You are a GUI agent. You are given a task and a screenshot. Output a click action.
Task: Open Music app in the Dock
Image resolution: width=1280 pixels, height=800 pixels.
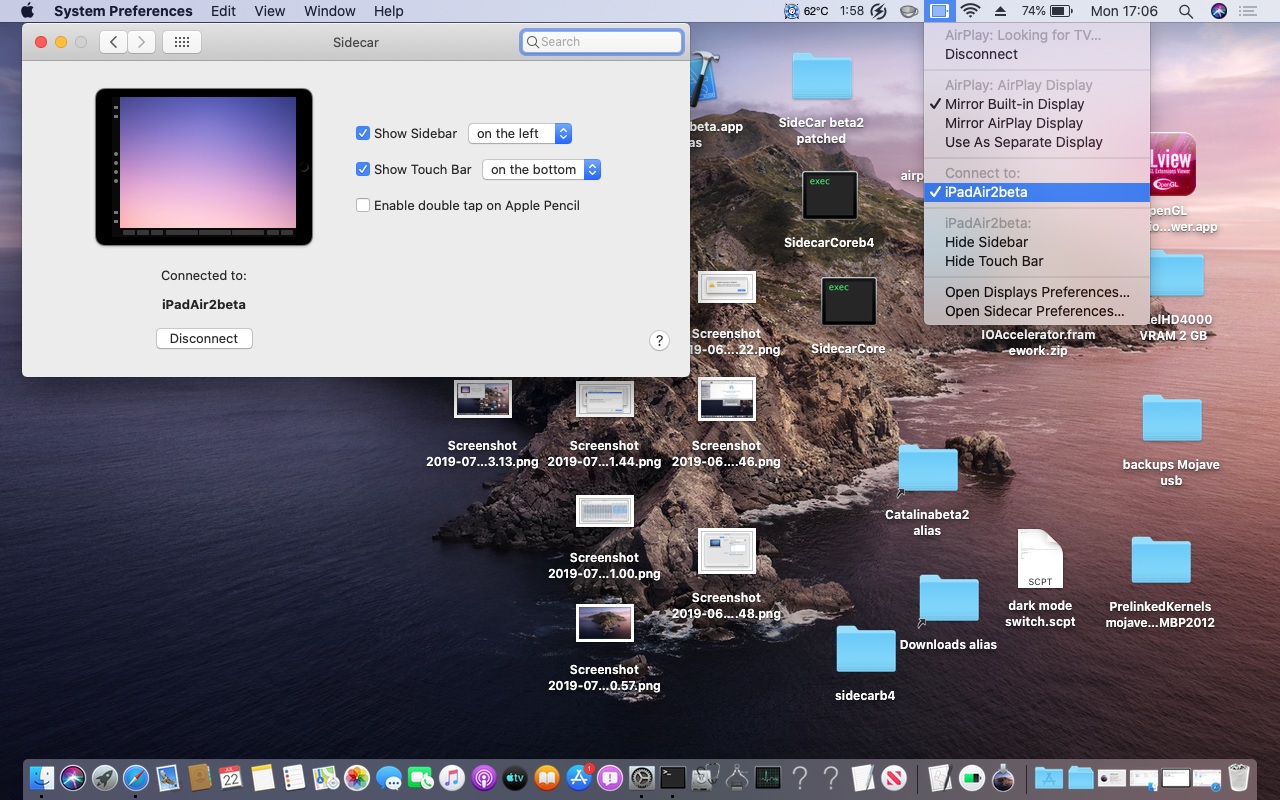click(452, 777)
